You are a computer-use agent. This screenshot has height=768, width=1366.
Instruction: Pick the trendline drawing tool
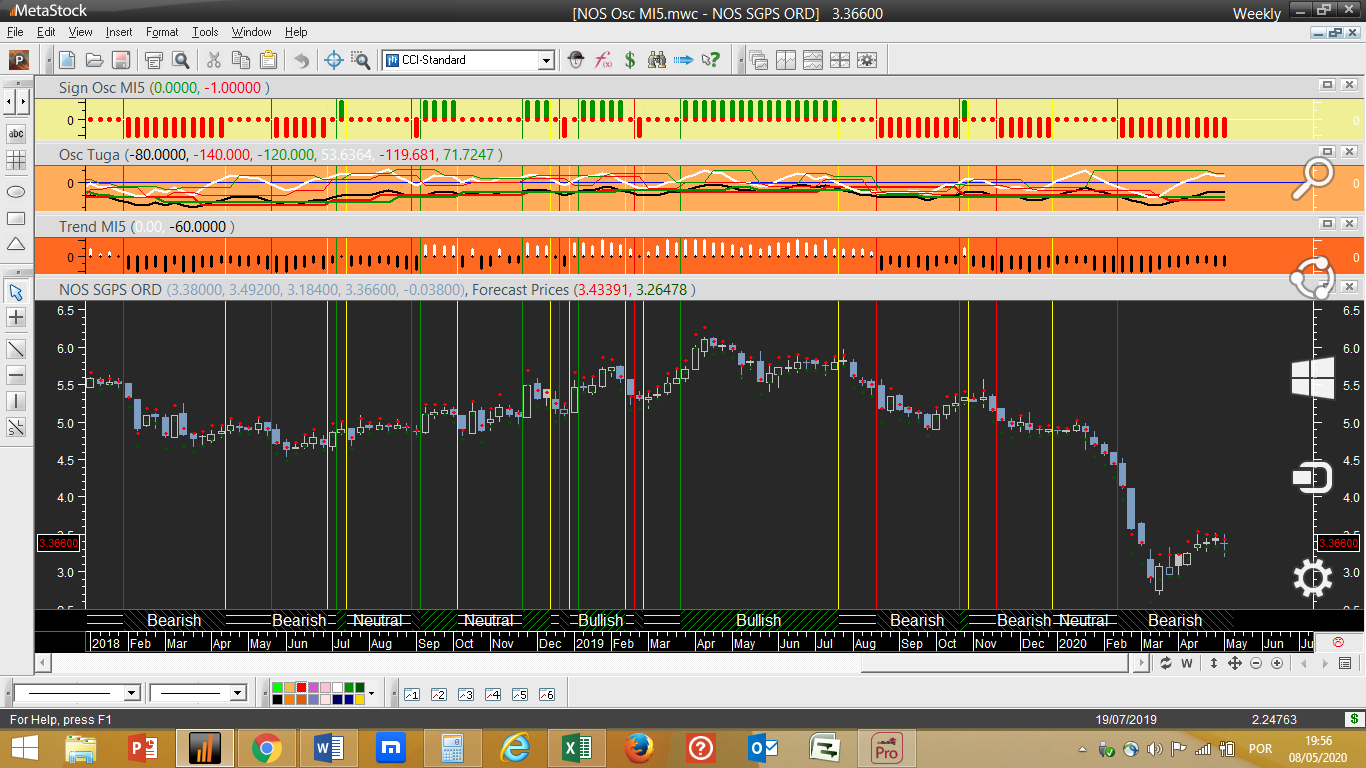16,349
